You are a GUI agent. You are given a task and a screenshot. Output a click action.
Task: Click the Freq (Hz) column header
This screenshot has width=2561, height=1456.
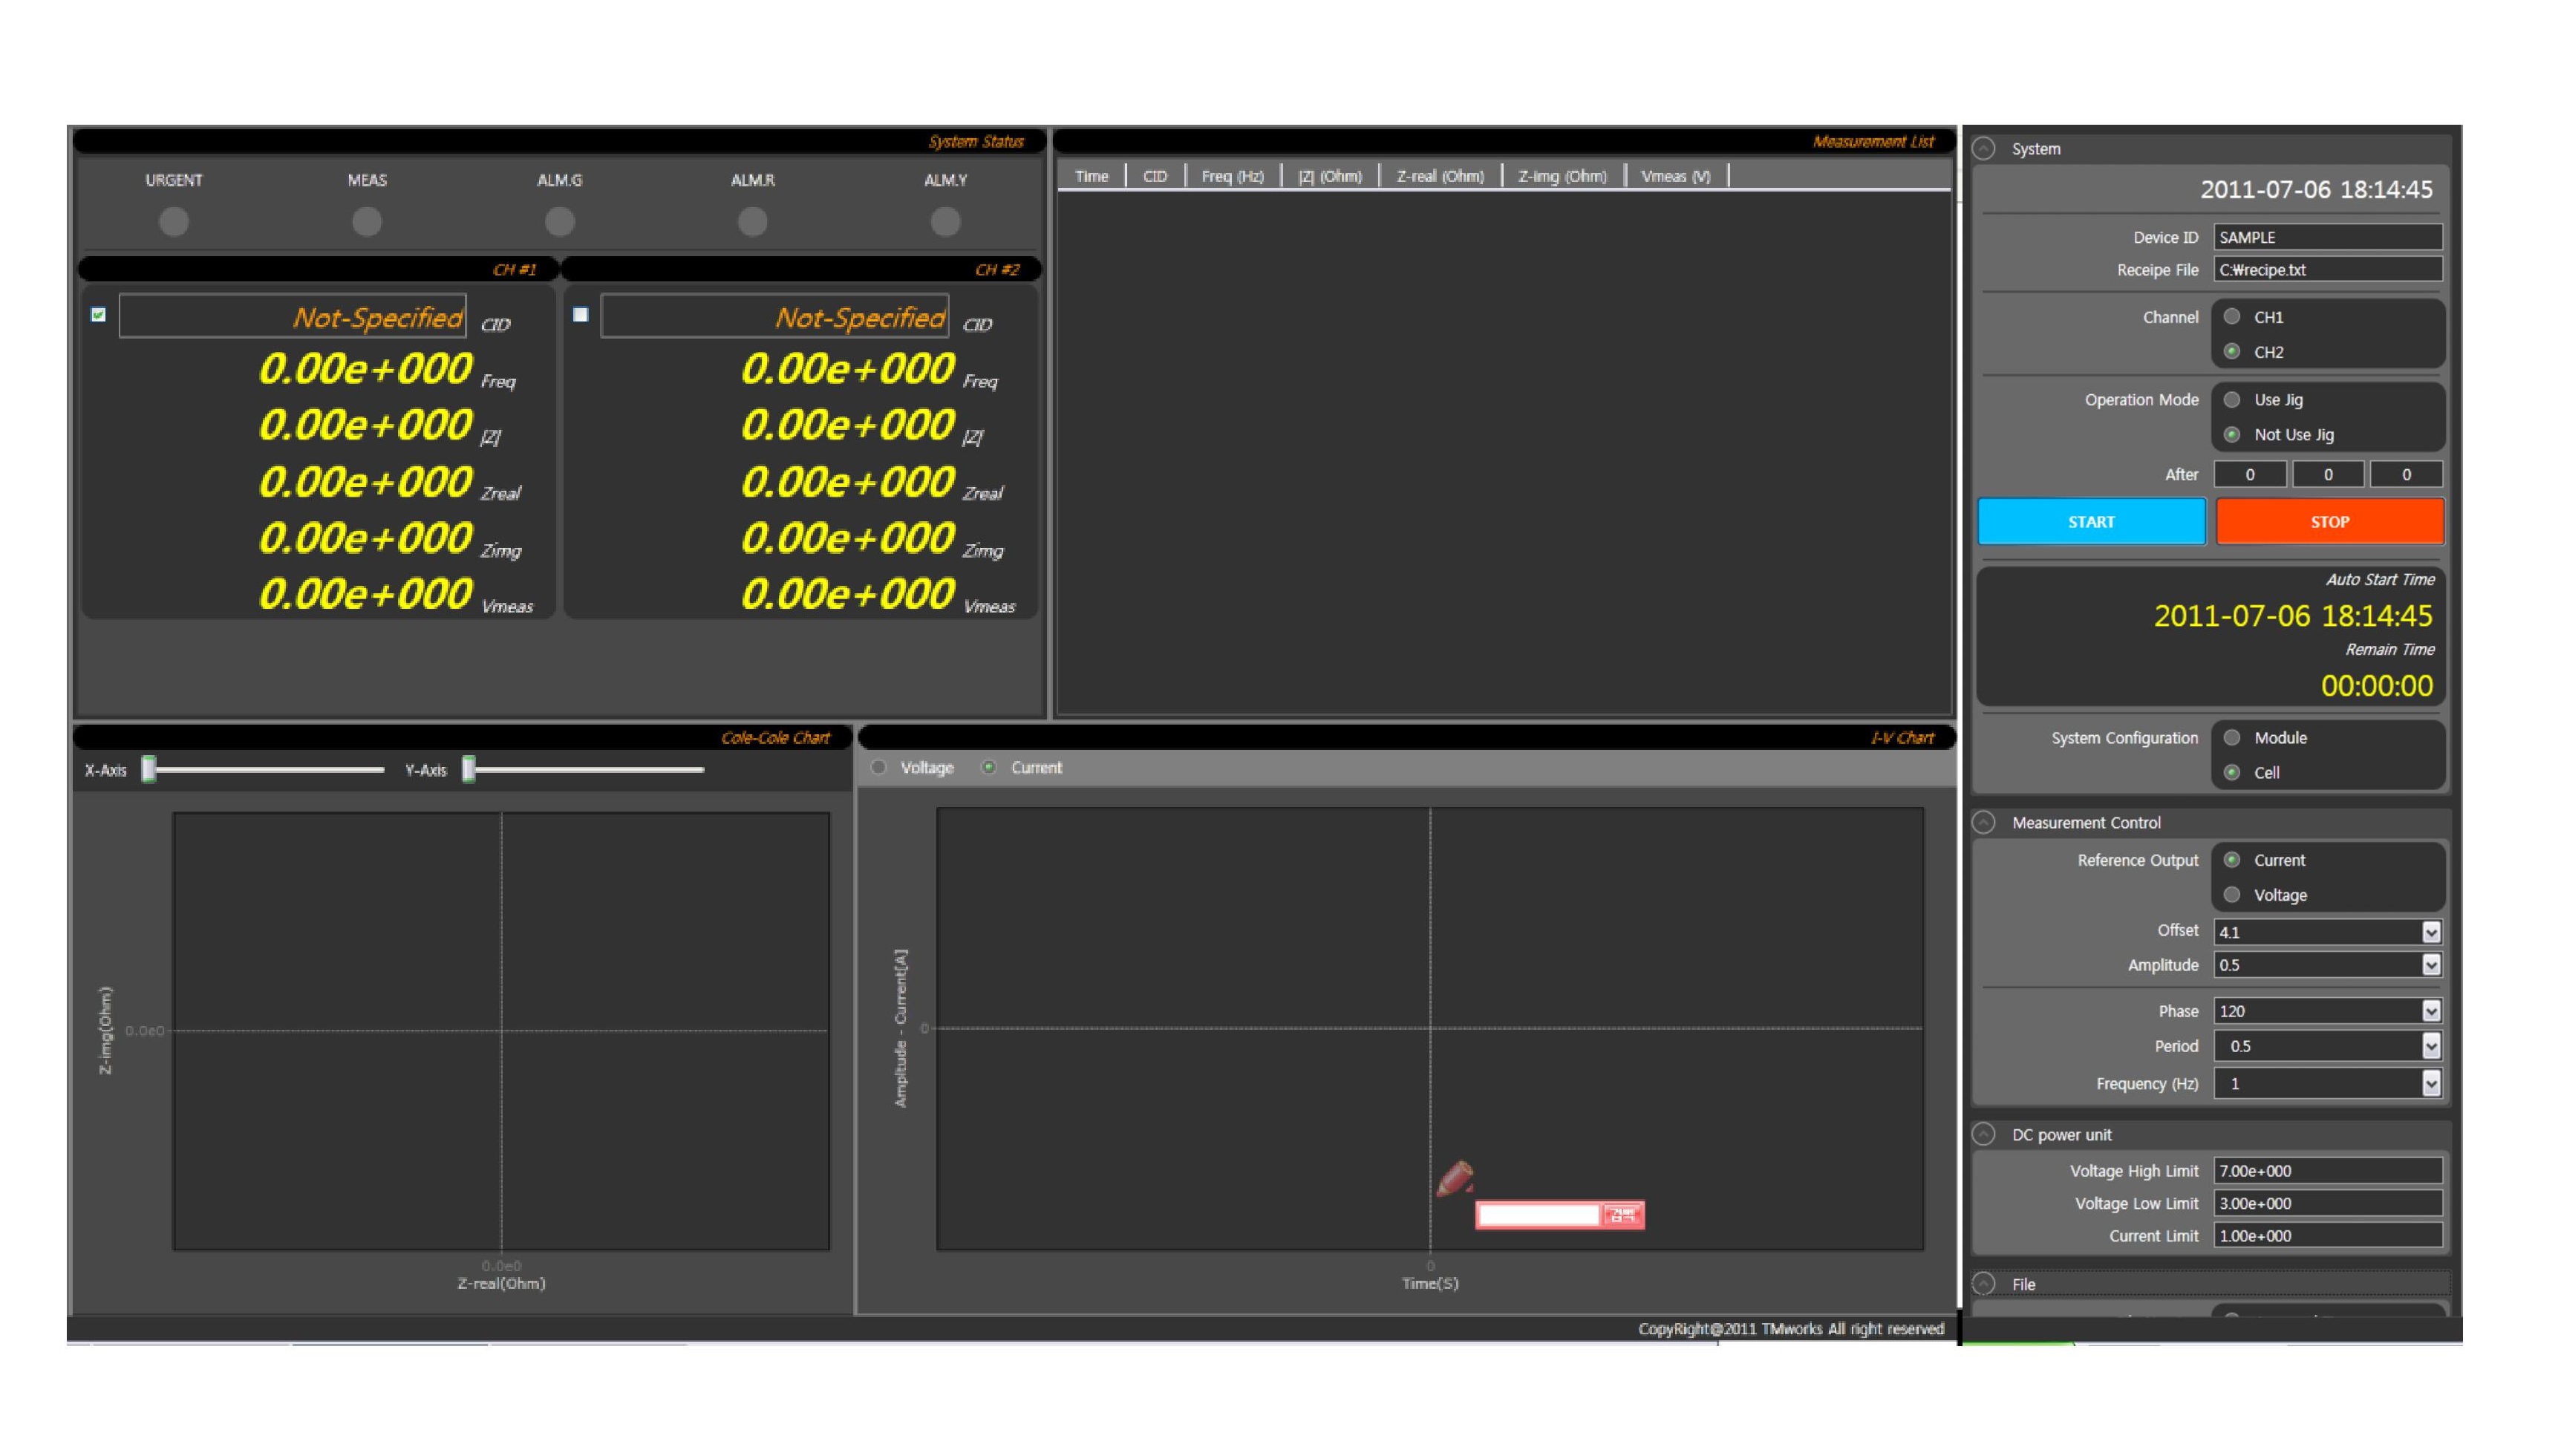click(1232, 176)
